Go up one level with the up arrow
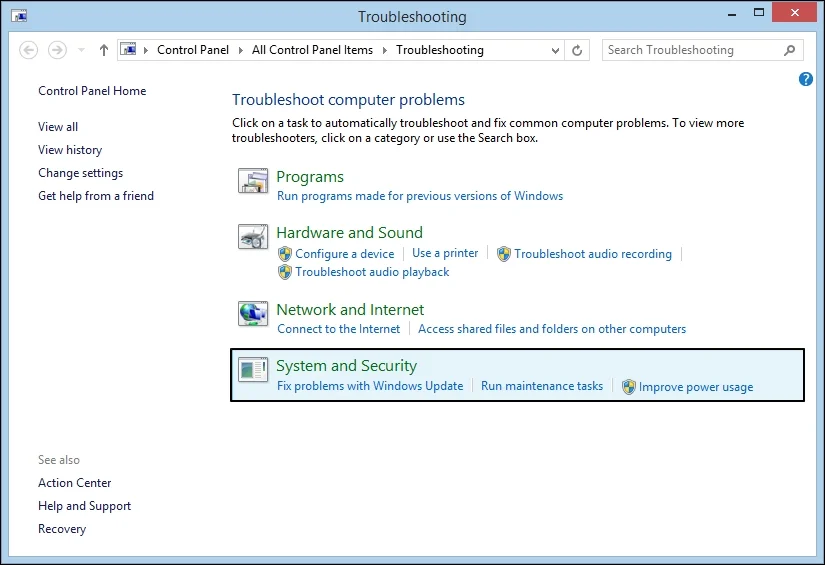 104,51
